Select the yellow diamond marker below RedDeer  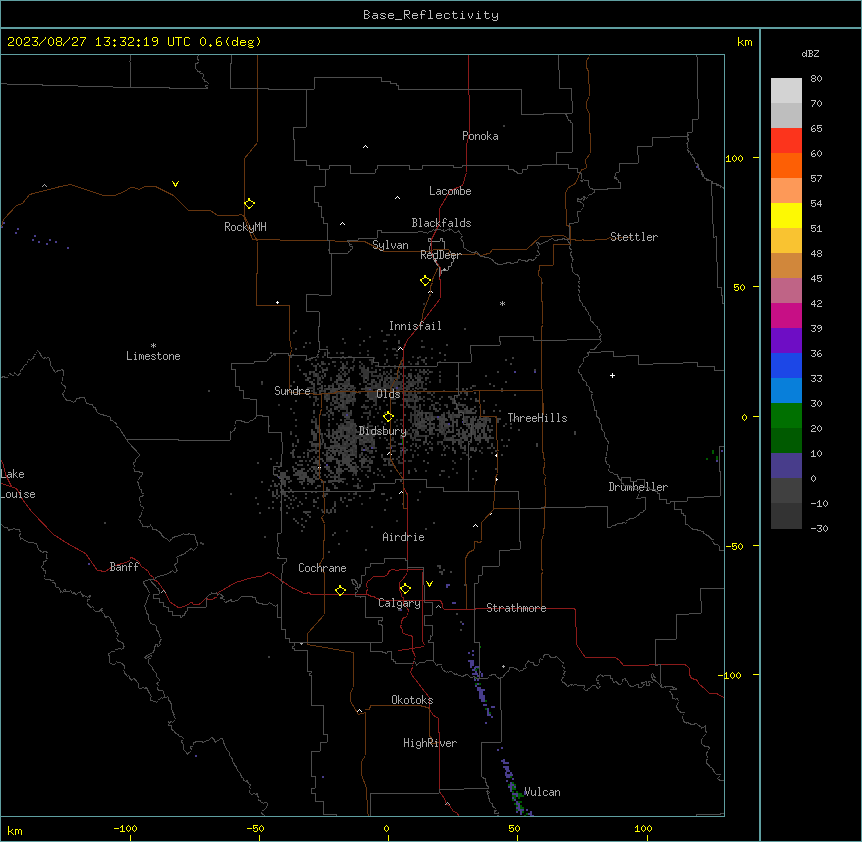pyautogui.click(x=425, y=281)
